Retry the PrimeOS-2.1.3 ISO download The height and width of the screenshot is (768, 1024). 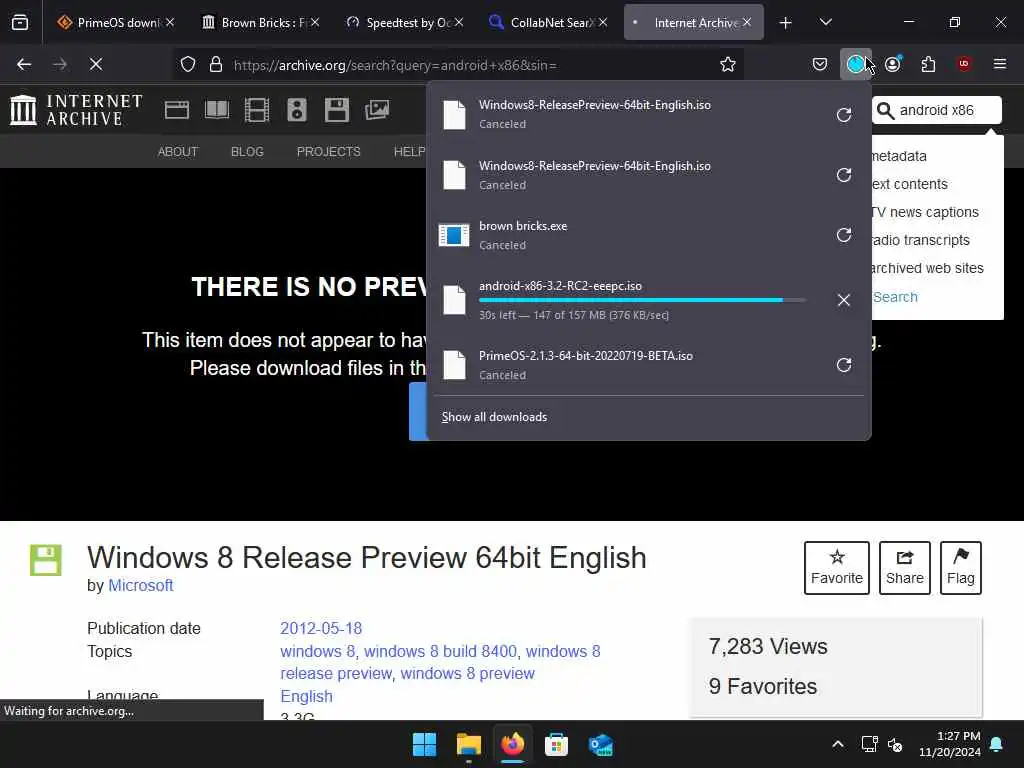click(844, 364)
